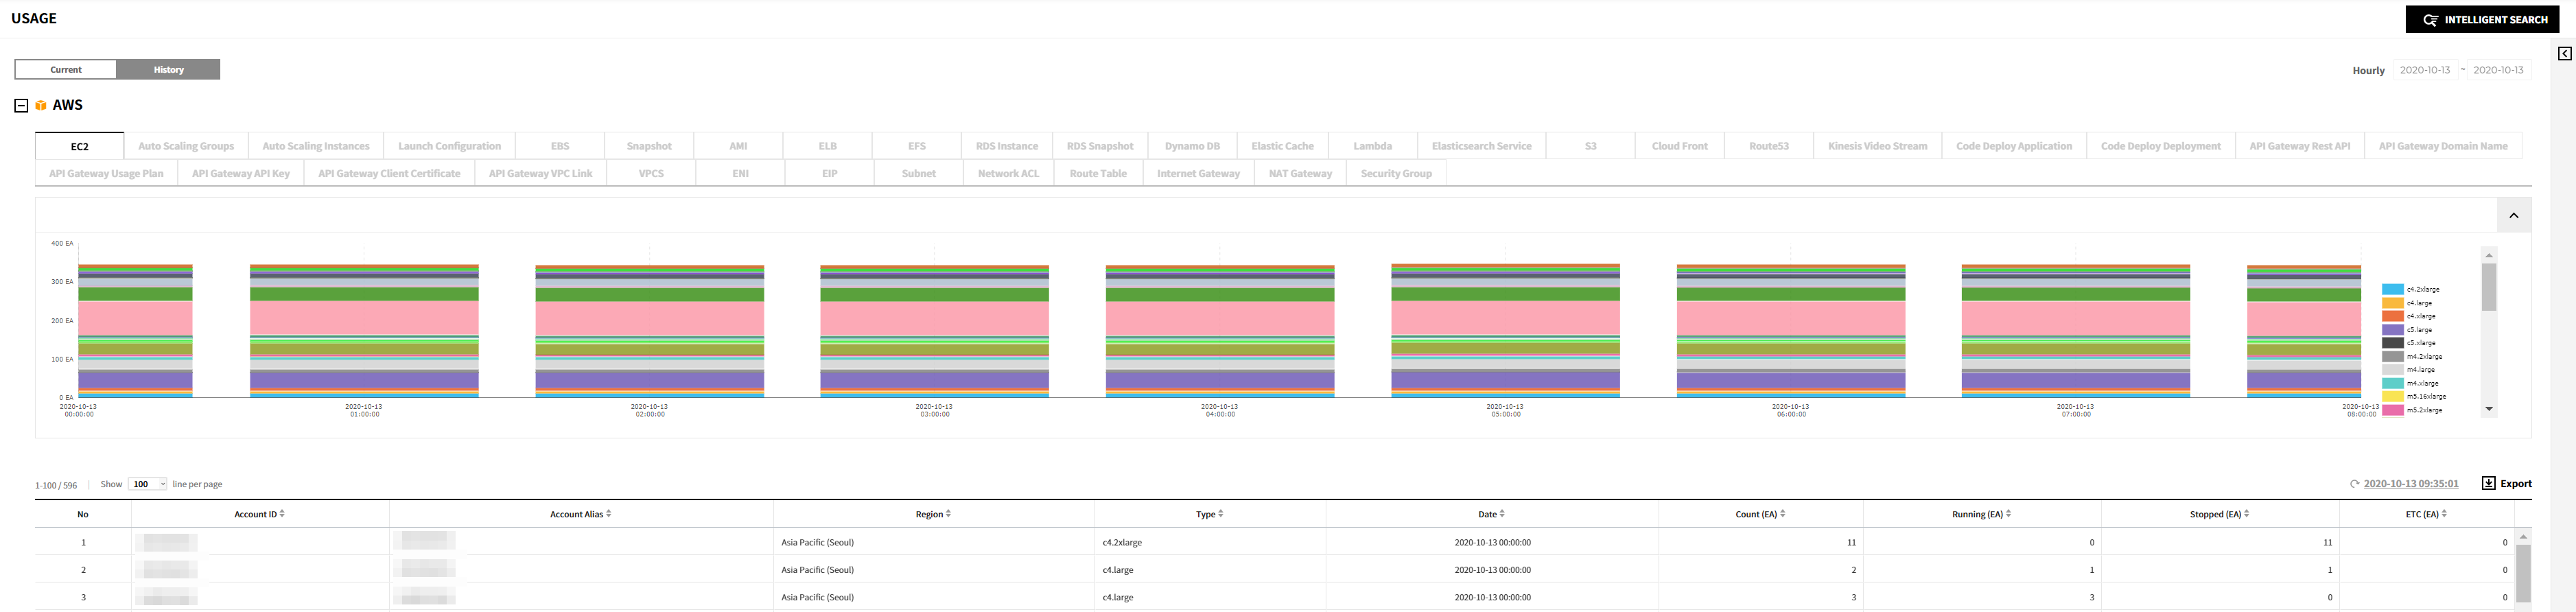Sort table by Account ID arrows
Viewport: 2576px width, 612px height.
(282, 514)
